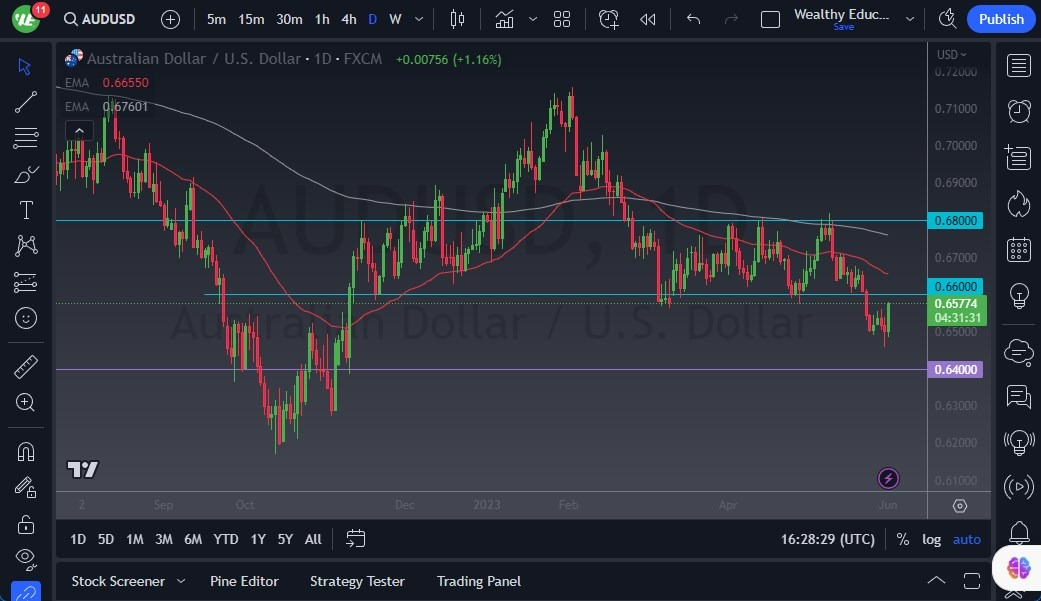
Task: Open the Watchlist panel
Action: pos(1018,65)
